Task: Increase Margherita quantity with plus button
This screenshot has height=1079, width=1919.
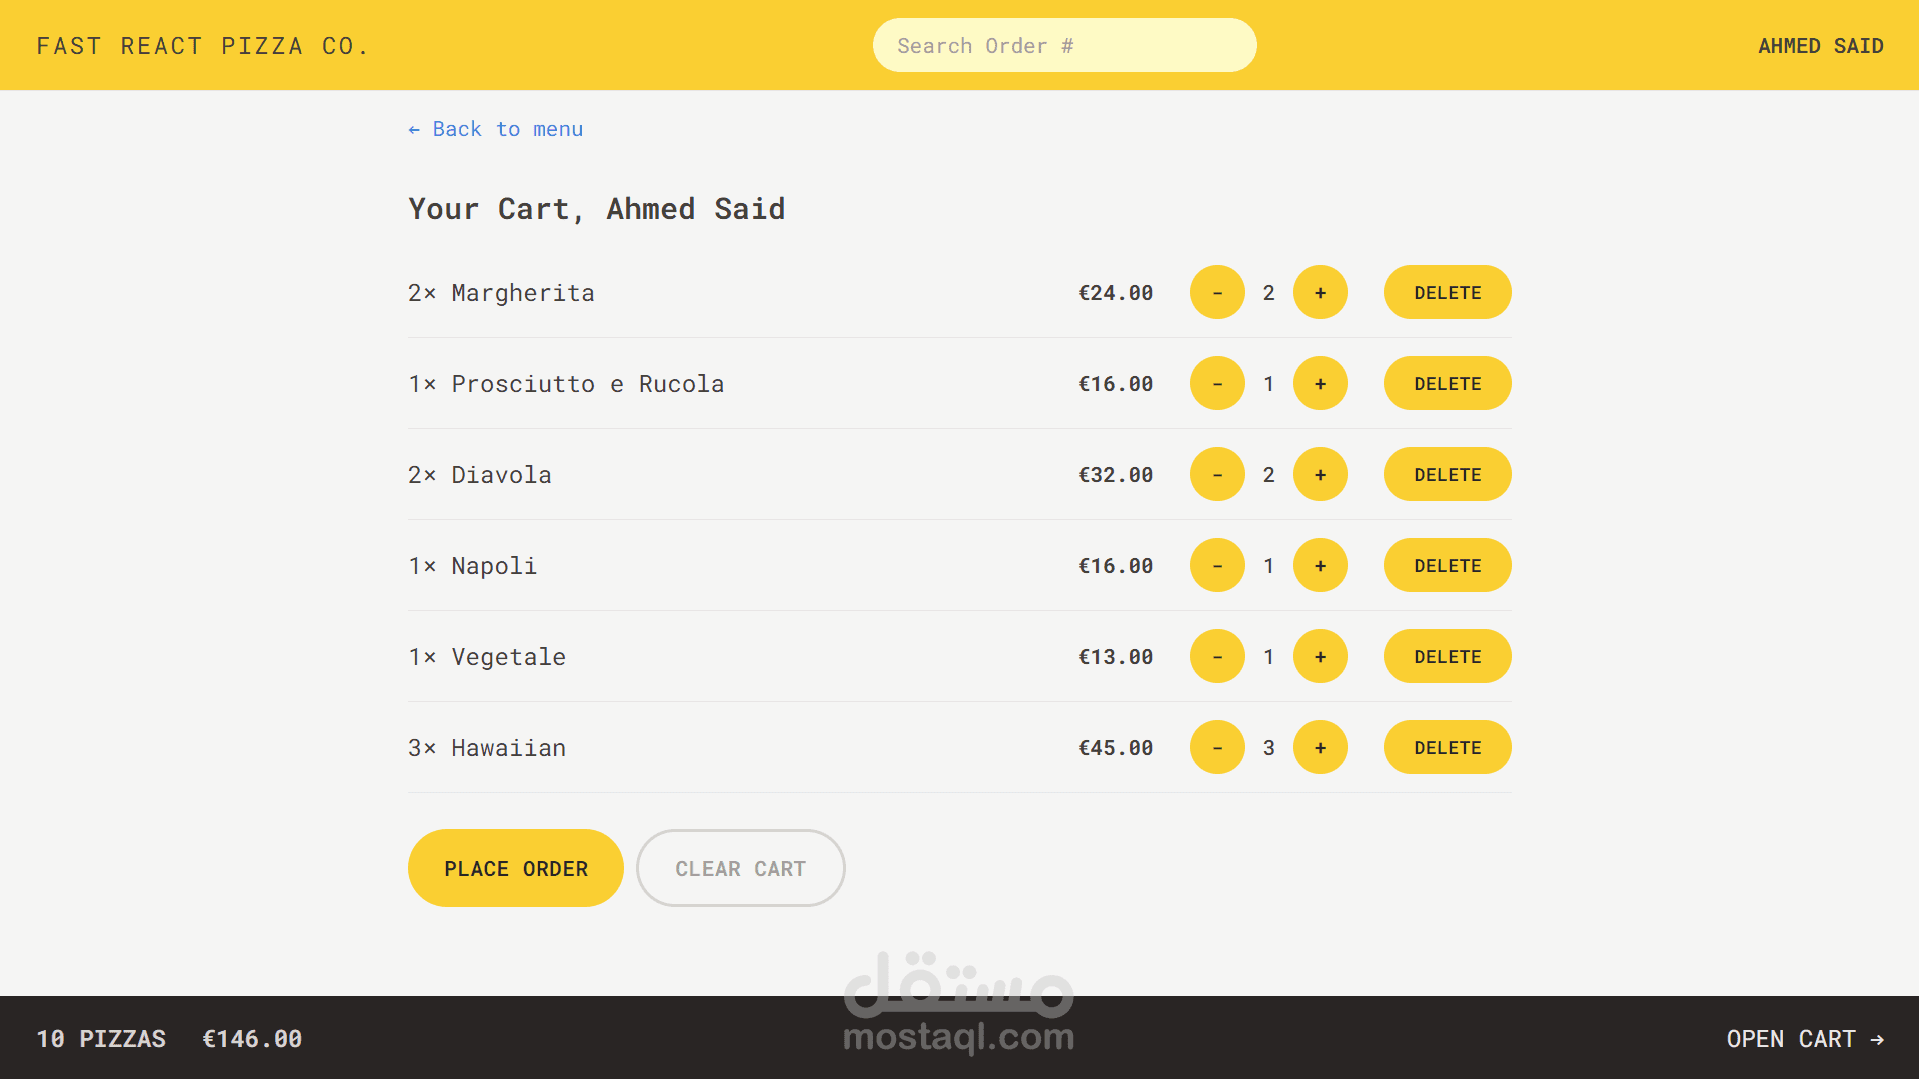Action: (1320, 292)
